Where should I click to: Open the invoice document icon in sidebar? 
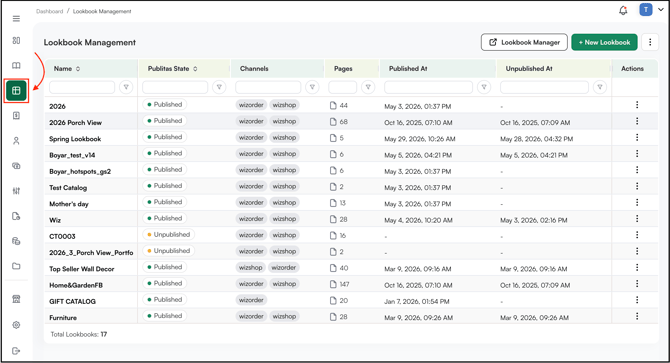pos(16,116)
